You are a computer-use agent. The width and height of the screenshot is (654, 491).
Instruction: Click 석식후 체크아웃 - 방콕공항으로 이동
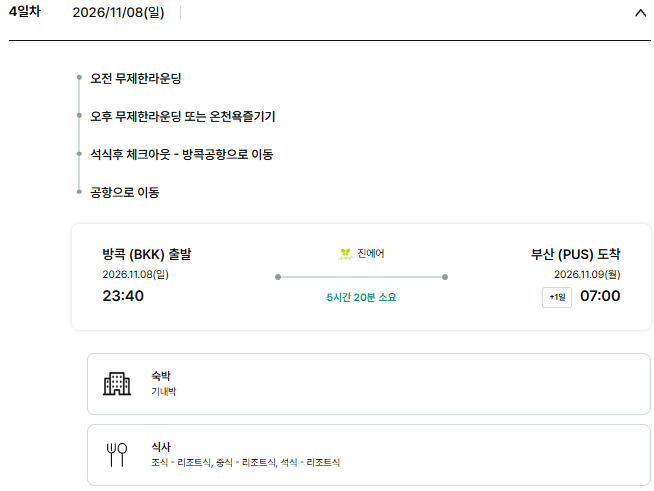coord(181,154)
